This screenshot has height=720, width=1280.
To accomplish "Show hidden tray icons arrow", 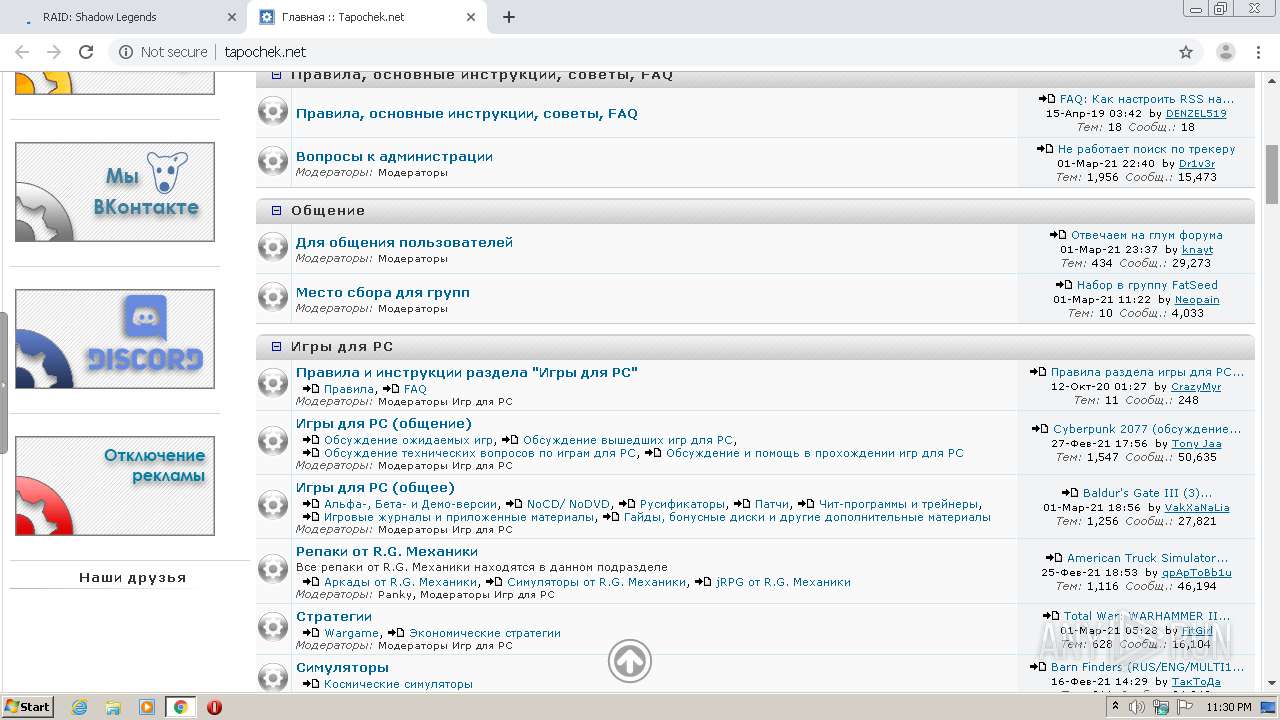I will click(x=1115, y=707).
